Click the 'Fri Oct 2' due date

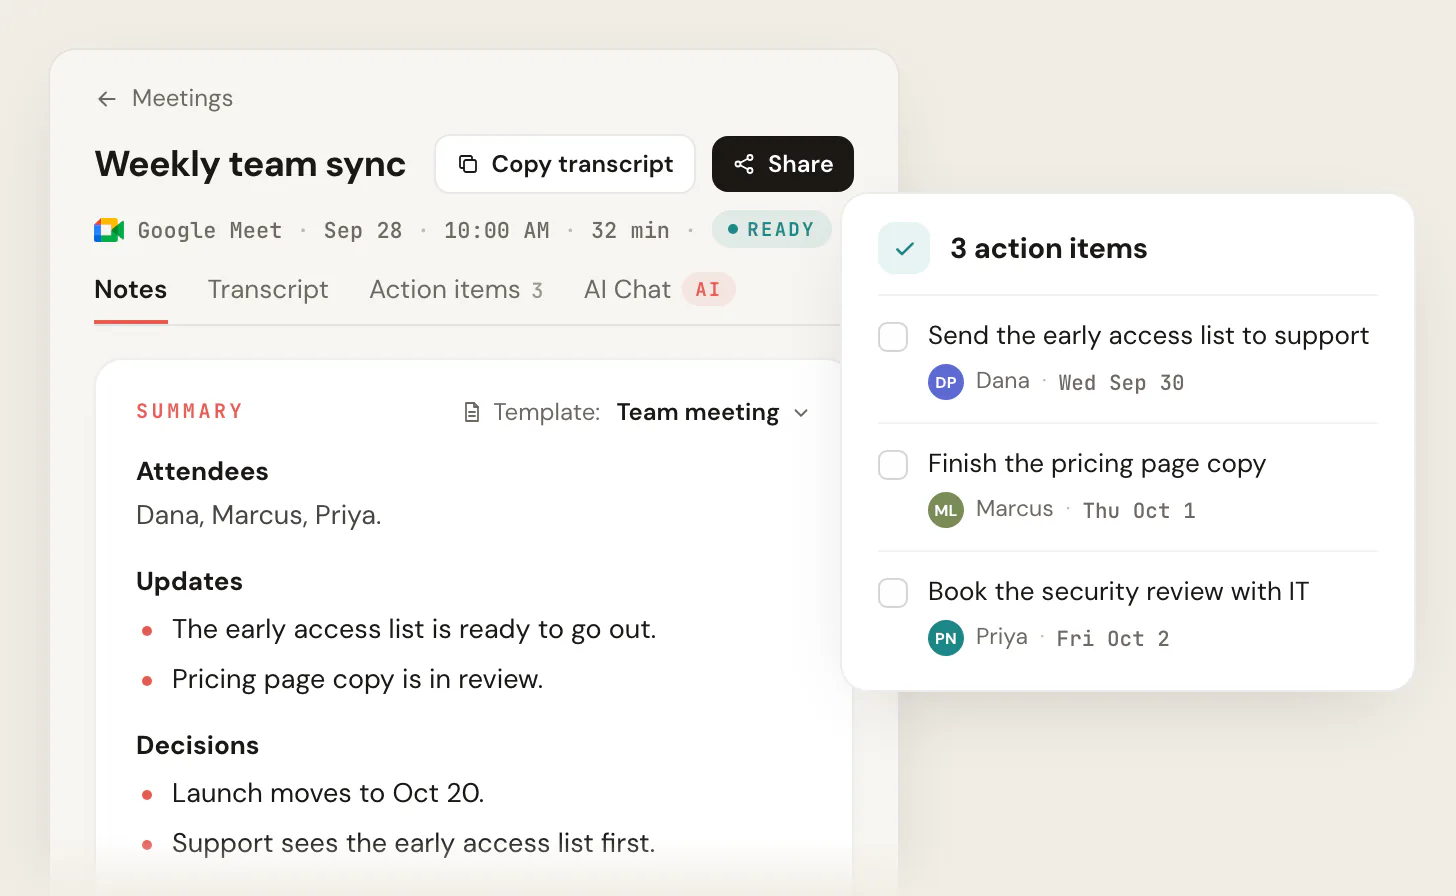coord(1113,639)
